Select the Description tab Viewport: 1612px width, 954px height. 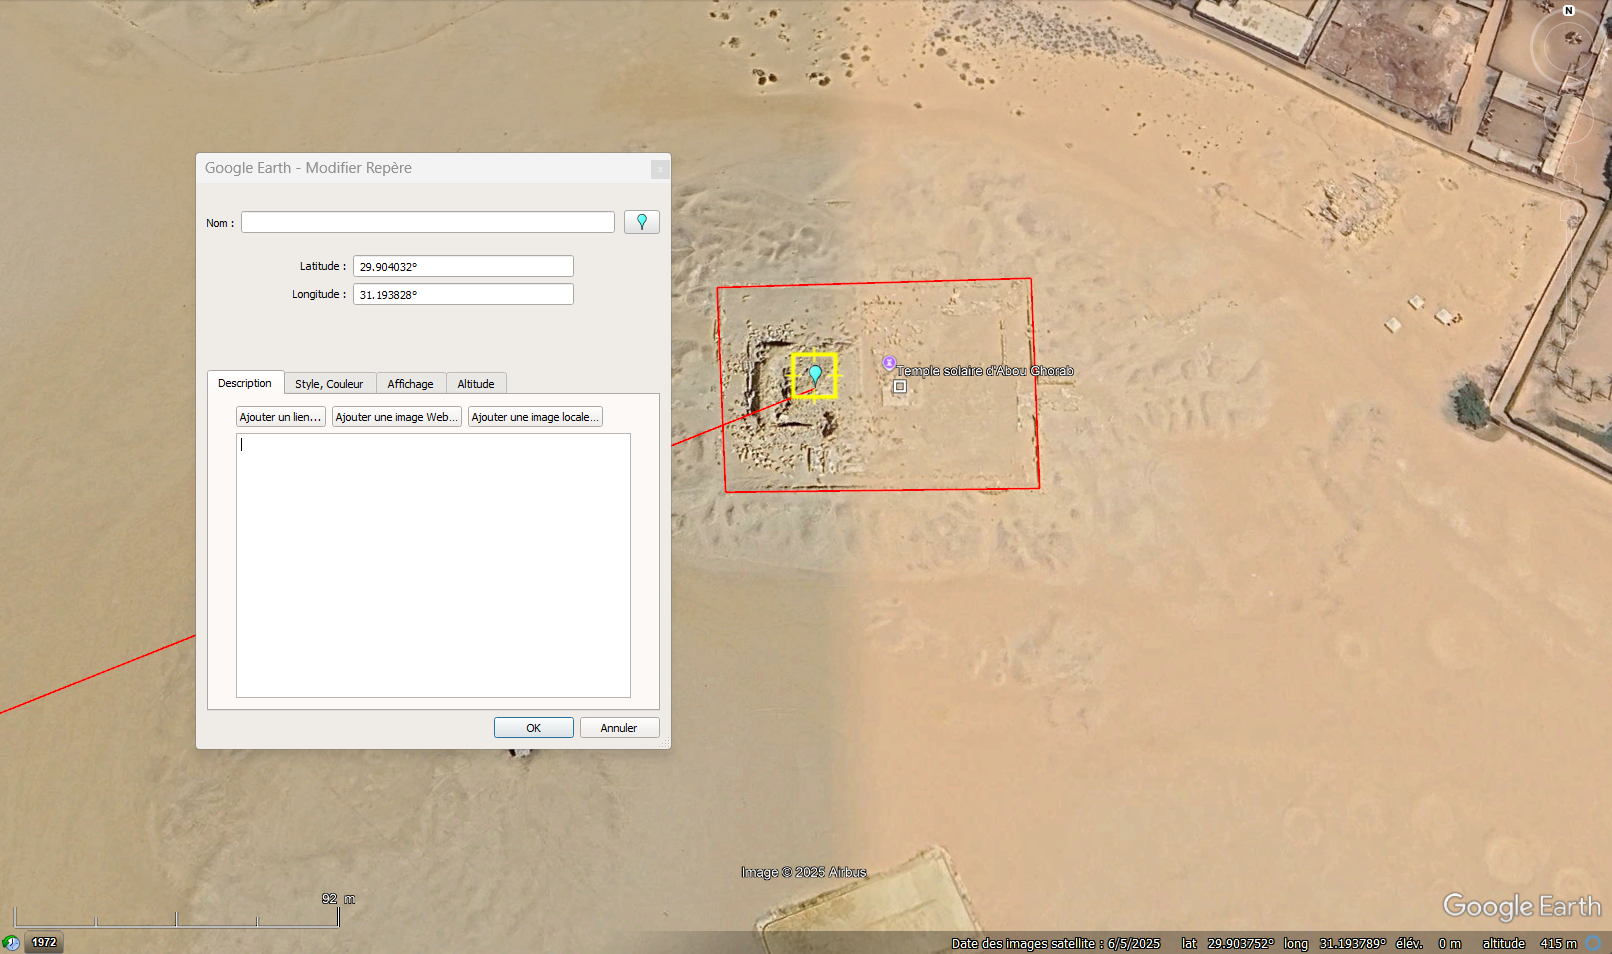click(245, 383)
